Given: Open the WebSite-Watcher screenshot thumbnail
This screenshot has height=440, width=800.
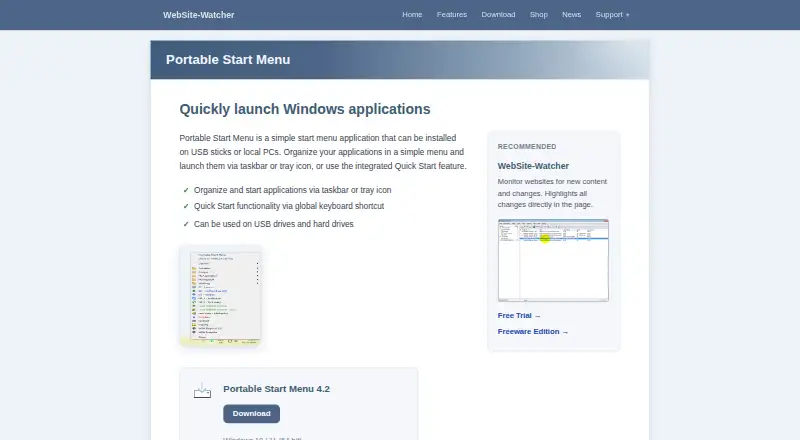Looking at the screenshot, I should pos(553,260).
